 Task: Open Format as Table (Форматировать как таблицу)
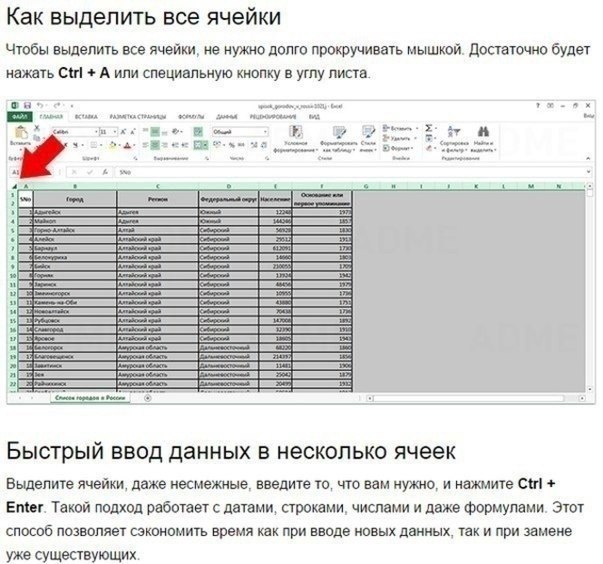pyautogui.click(x=339, y=139)
